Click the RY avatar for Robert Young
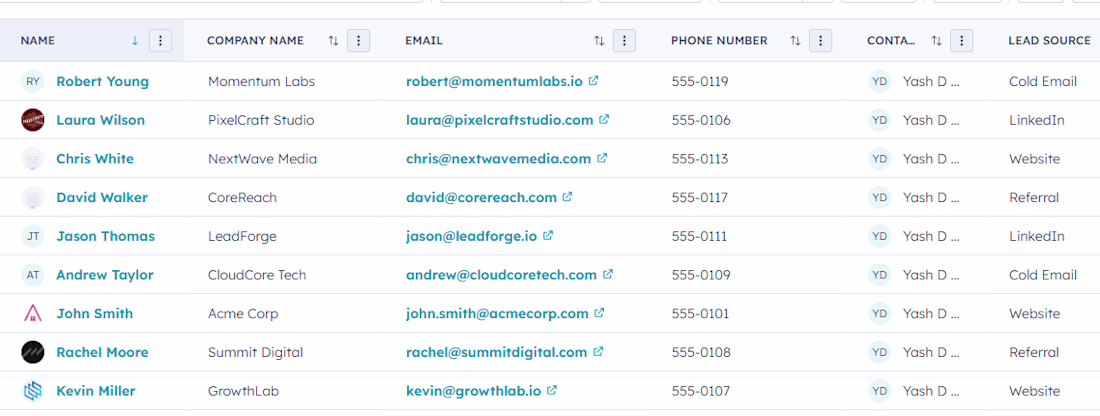Image resolution: width=1100 pixels, height=416 pixels. pyautogui.click(x=33, y=81)
